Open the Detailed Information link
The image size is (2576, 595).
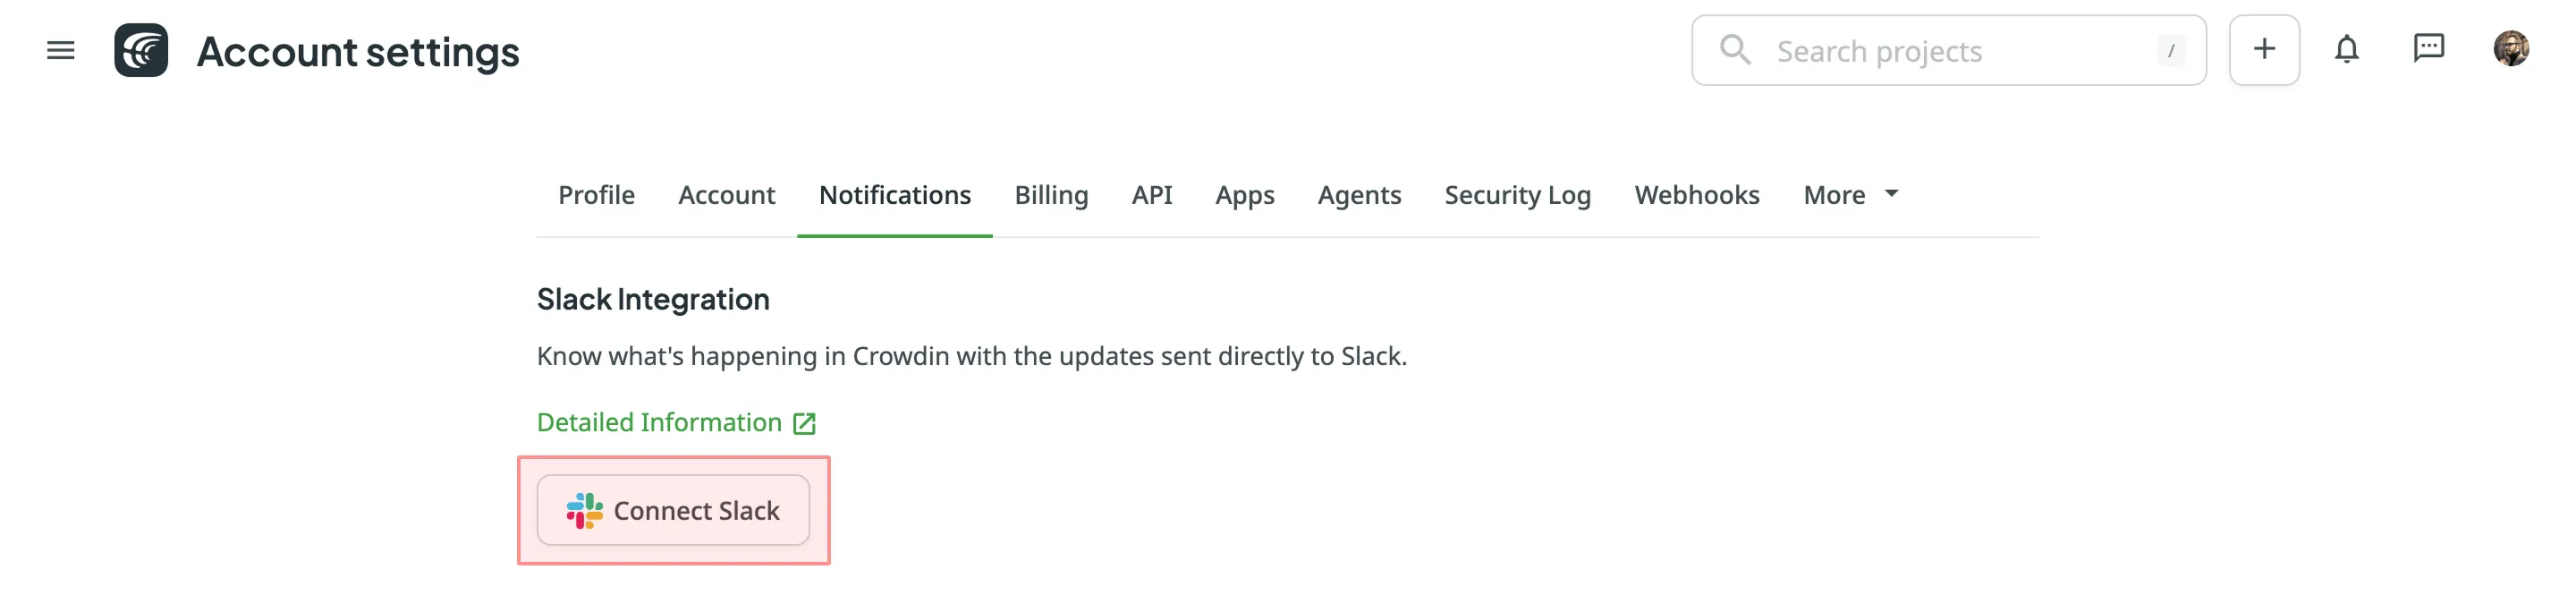pos(659,421)
